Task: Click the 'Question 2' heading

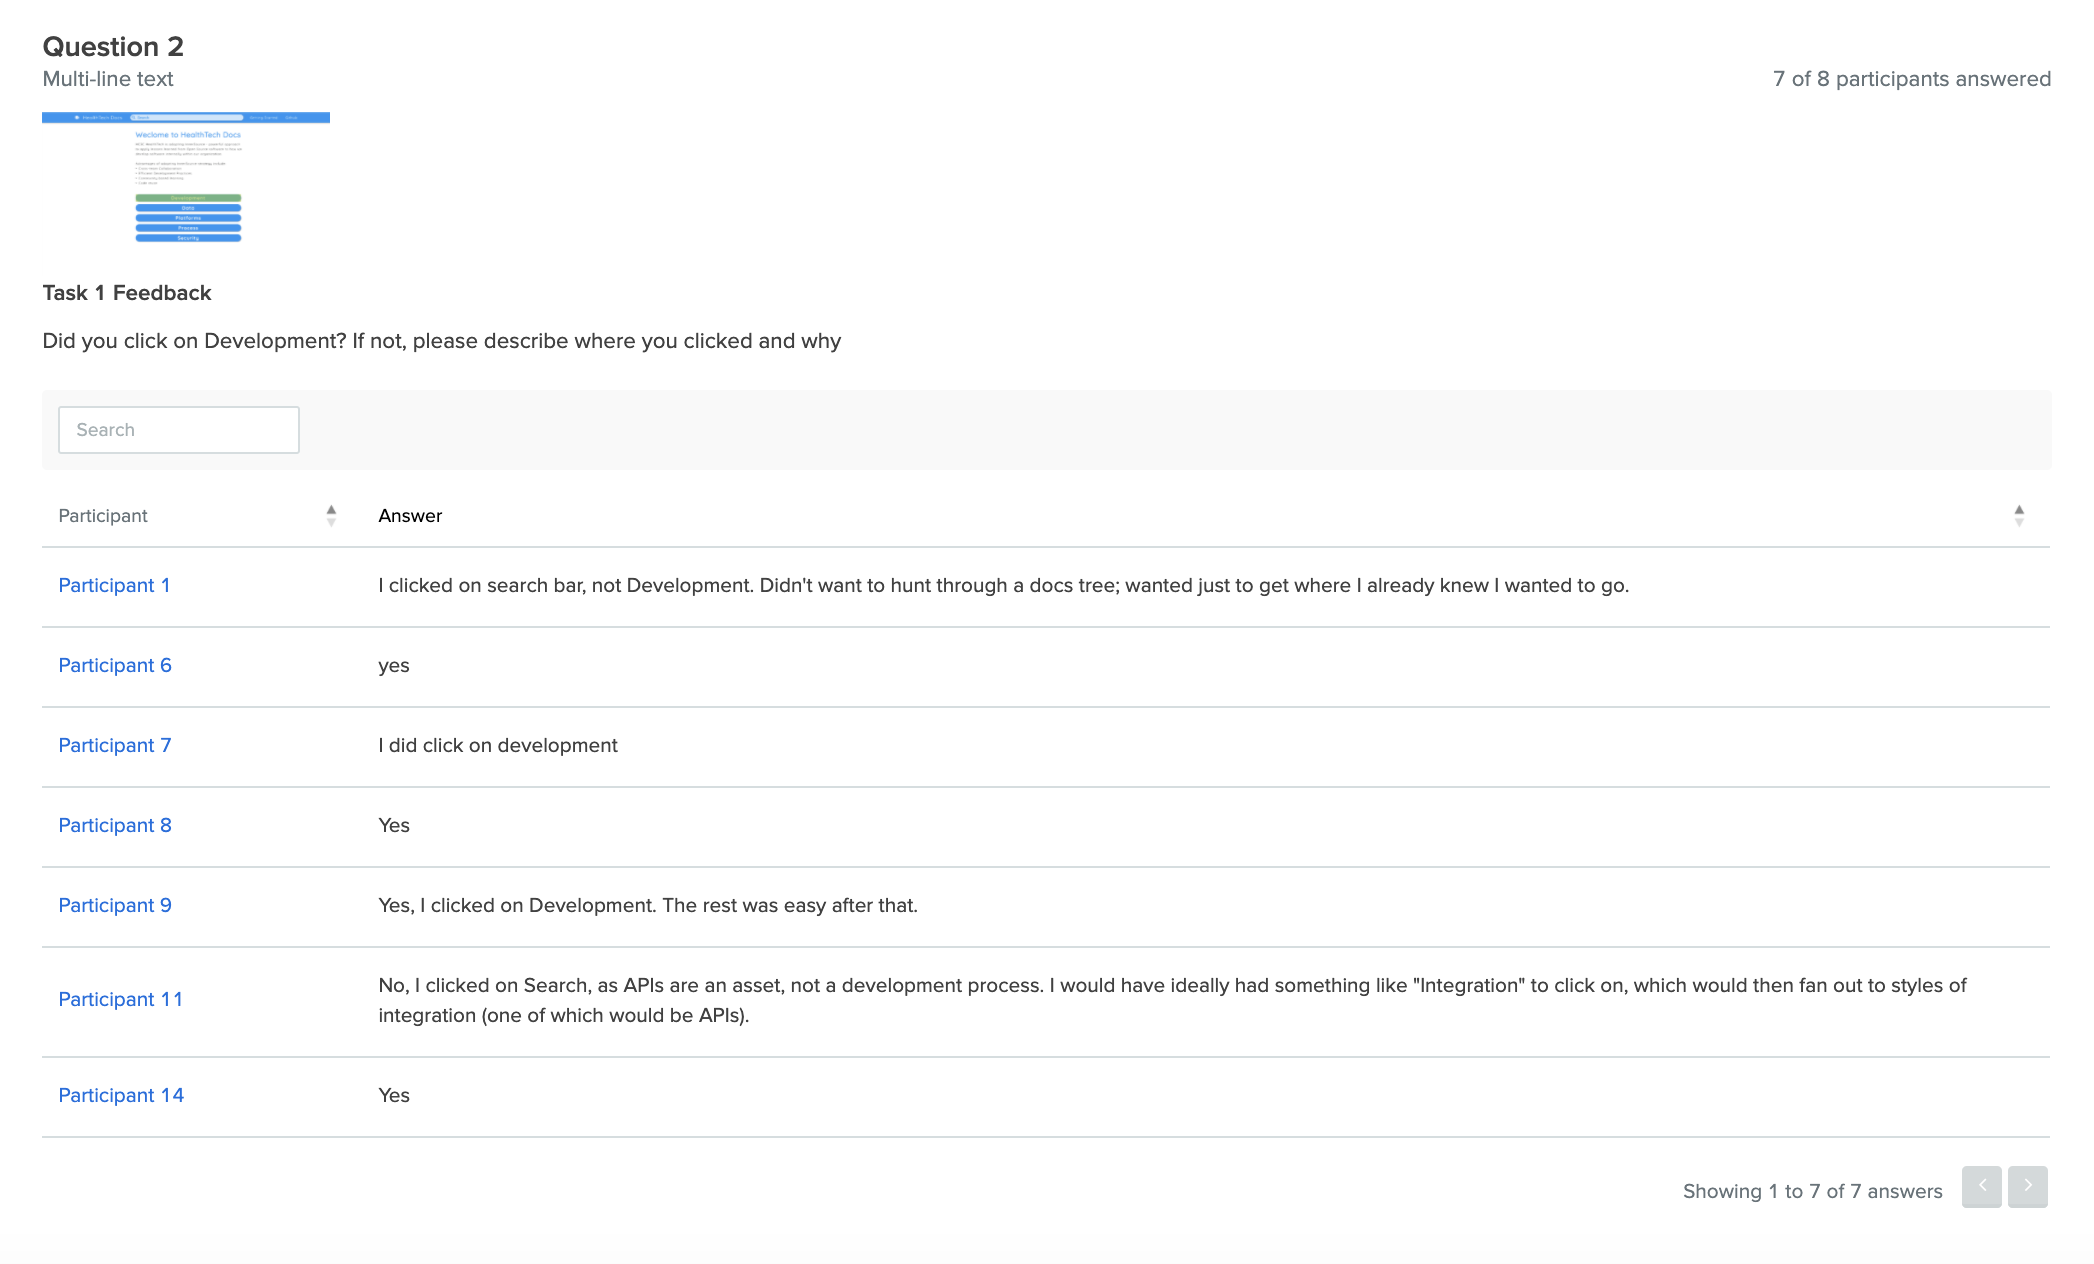Action: [x=113, y=47]
